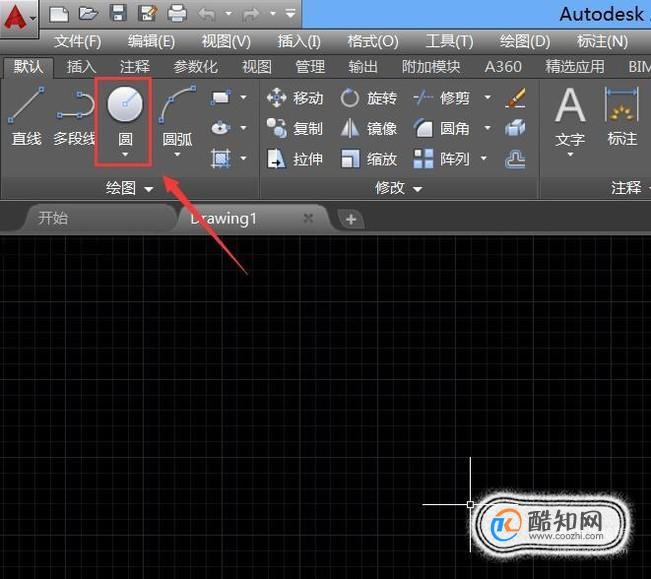This screenshot has width=651, height=579.
Task: Click the 旋转 rotate tool
Action: tap(369, 98)
